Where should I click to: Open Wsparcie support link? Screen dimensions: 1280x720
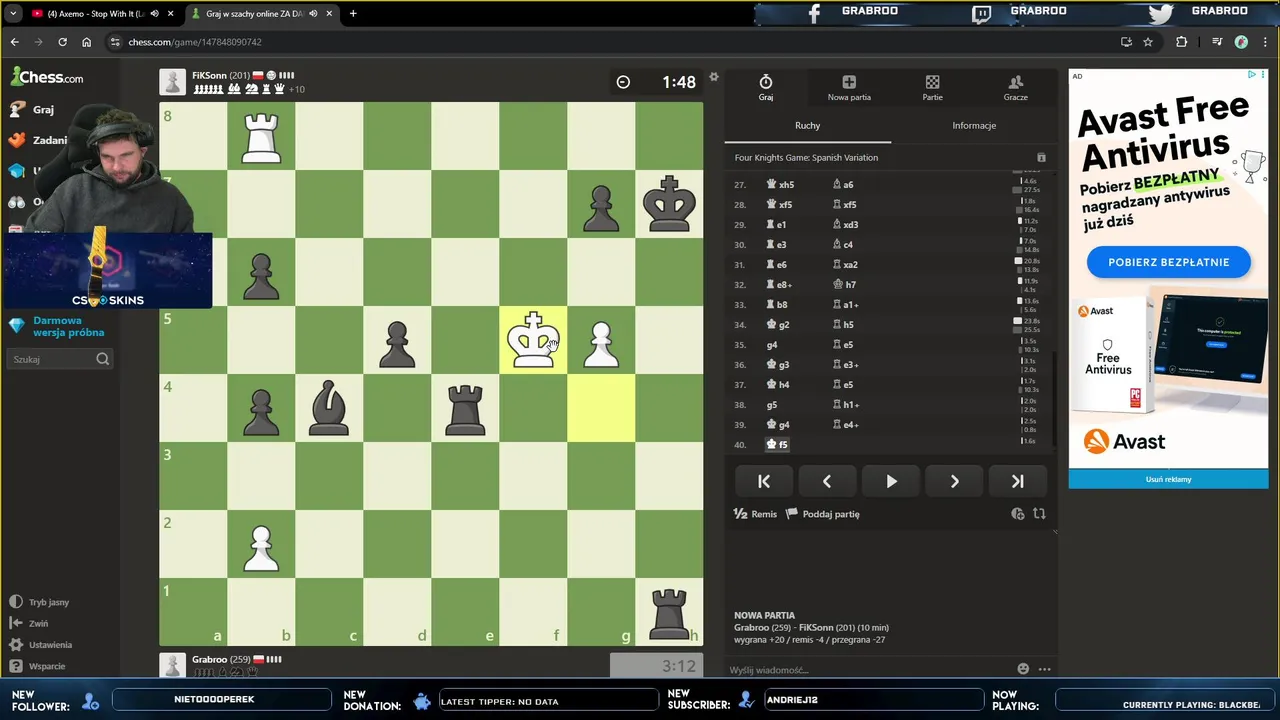click(x=37, y=666)
